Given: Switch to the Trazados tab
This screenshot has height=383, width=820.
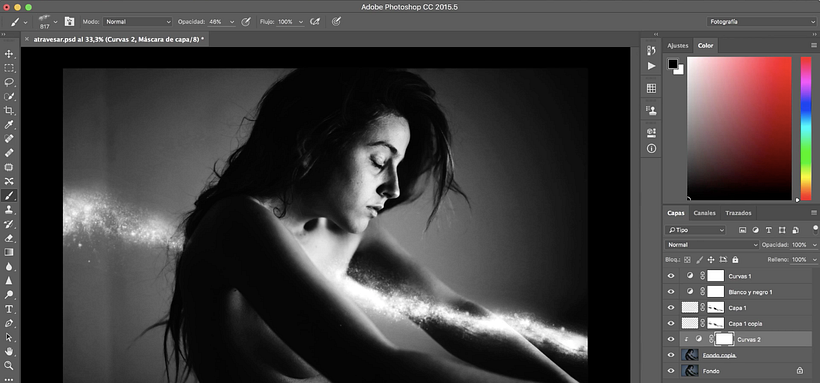Looking at the screenshot, I should 738,213.
